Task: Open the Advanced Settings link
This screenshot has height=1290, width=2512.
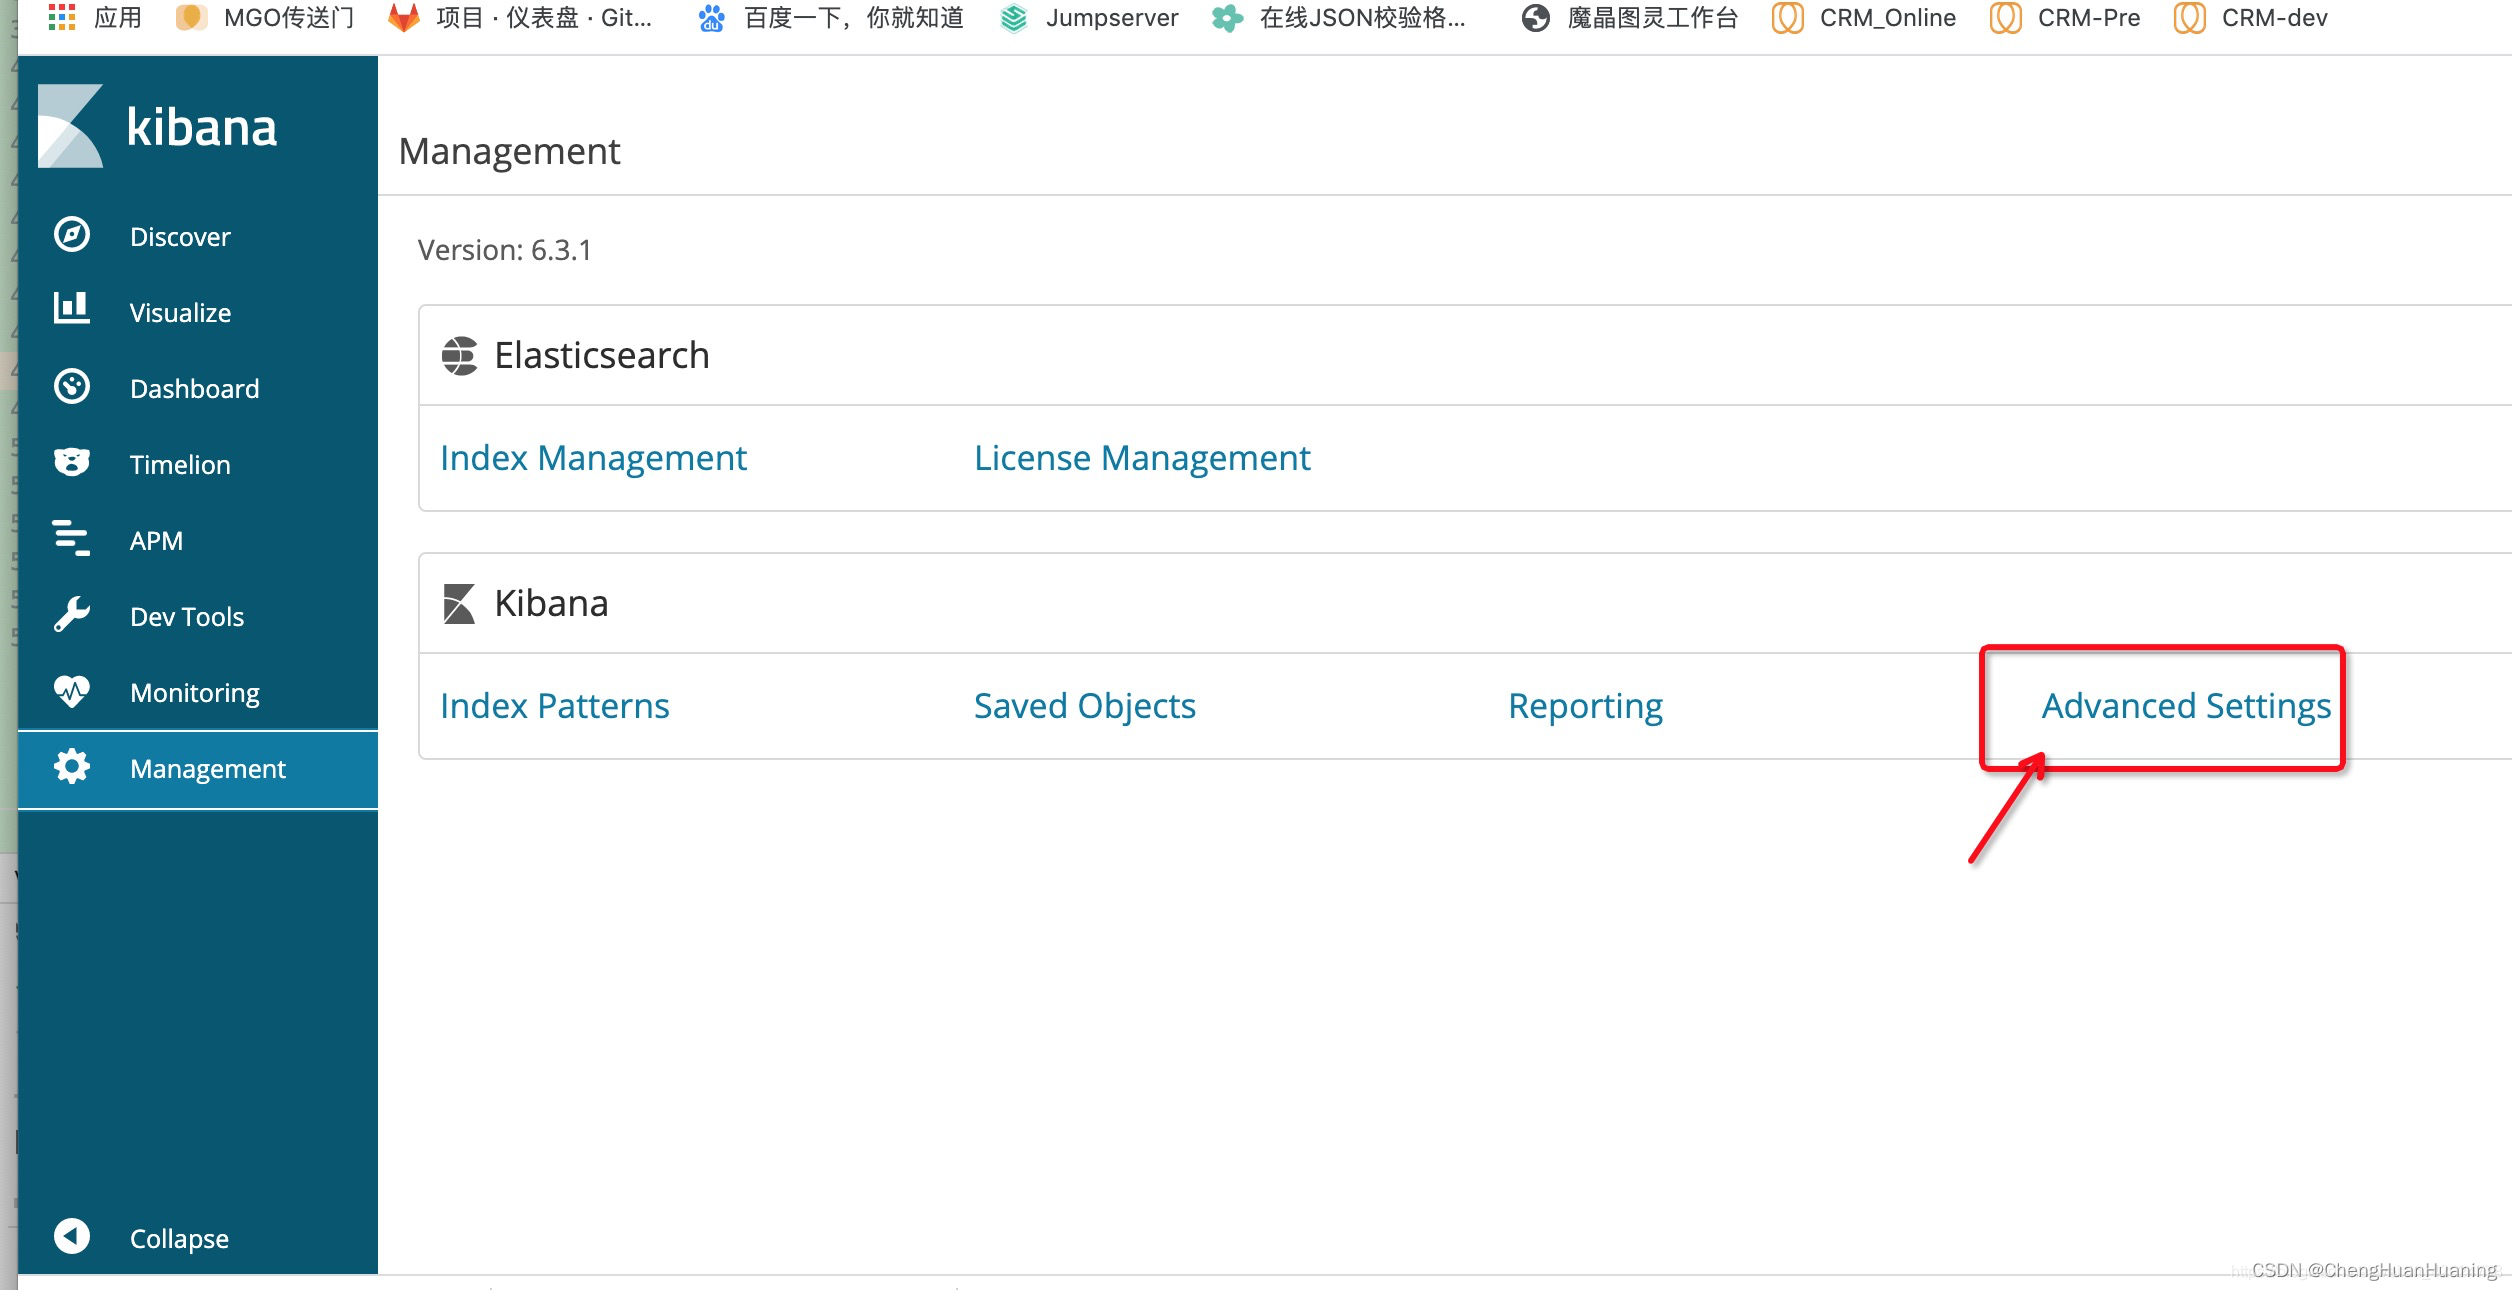Action: click(x=2187, y=706)
